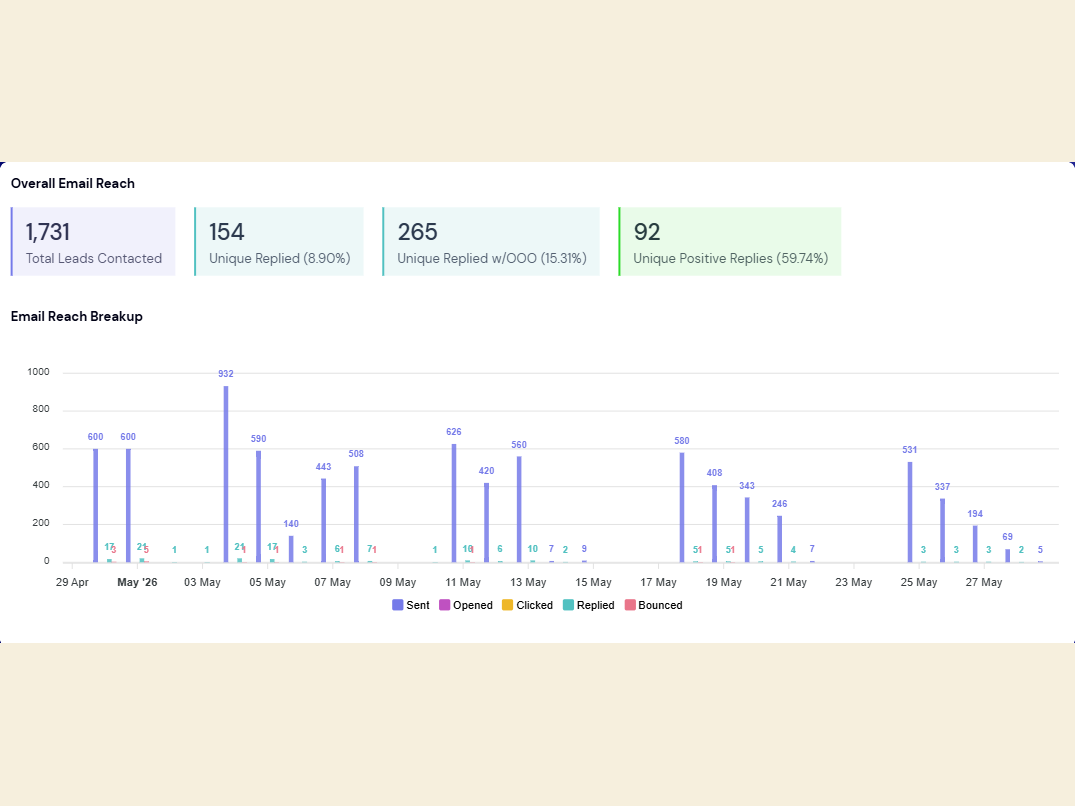Toggle the Replied series in the legend
The image size is (1075, 806).
(588, 605)
